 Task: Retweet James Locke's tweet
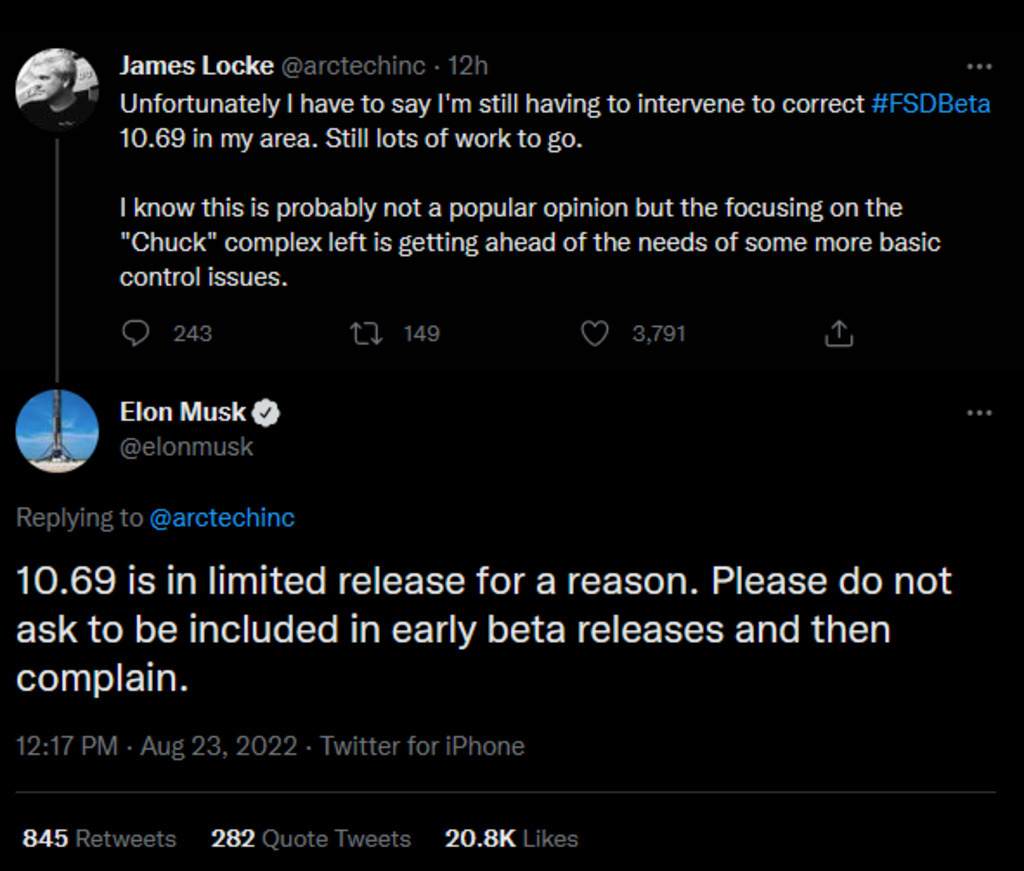pos(367,333)
